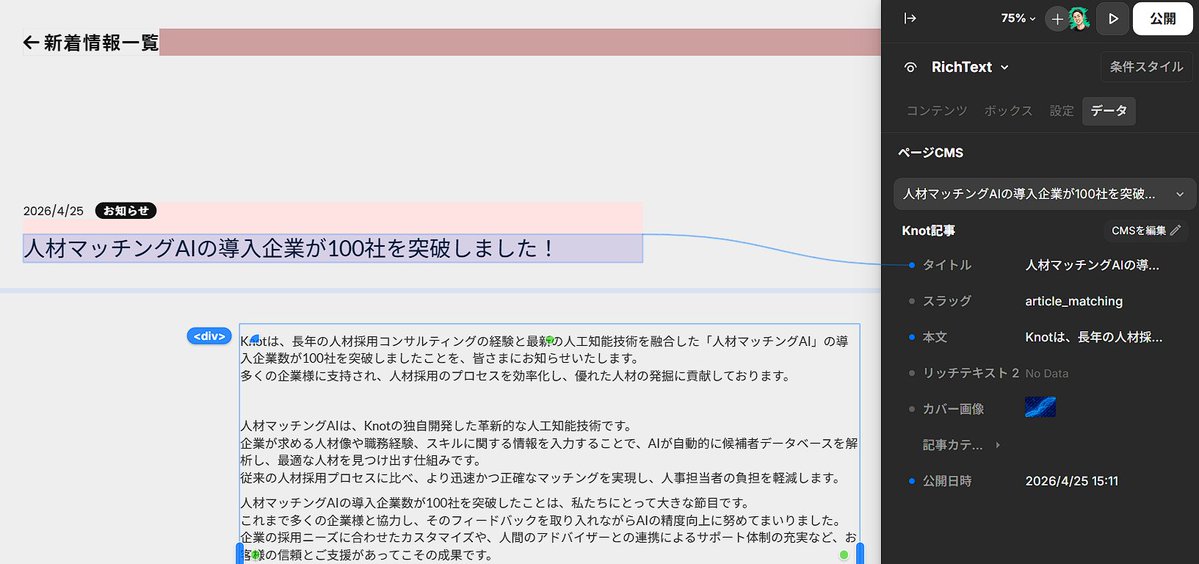Viewport: 1199px width, 564px height.
Task: Select the 本文 value Knotは、長年の人材採…
Action: tap(1093, 337)
